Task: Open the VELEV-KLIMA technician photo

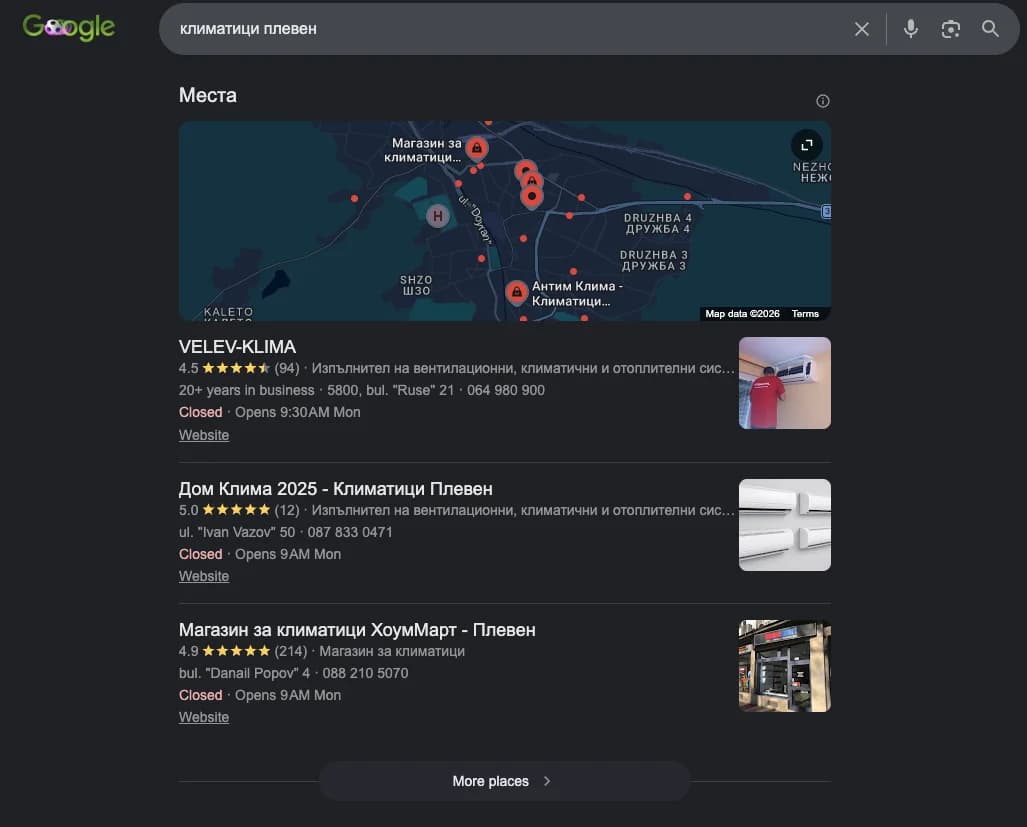Action: click(785, 383)
